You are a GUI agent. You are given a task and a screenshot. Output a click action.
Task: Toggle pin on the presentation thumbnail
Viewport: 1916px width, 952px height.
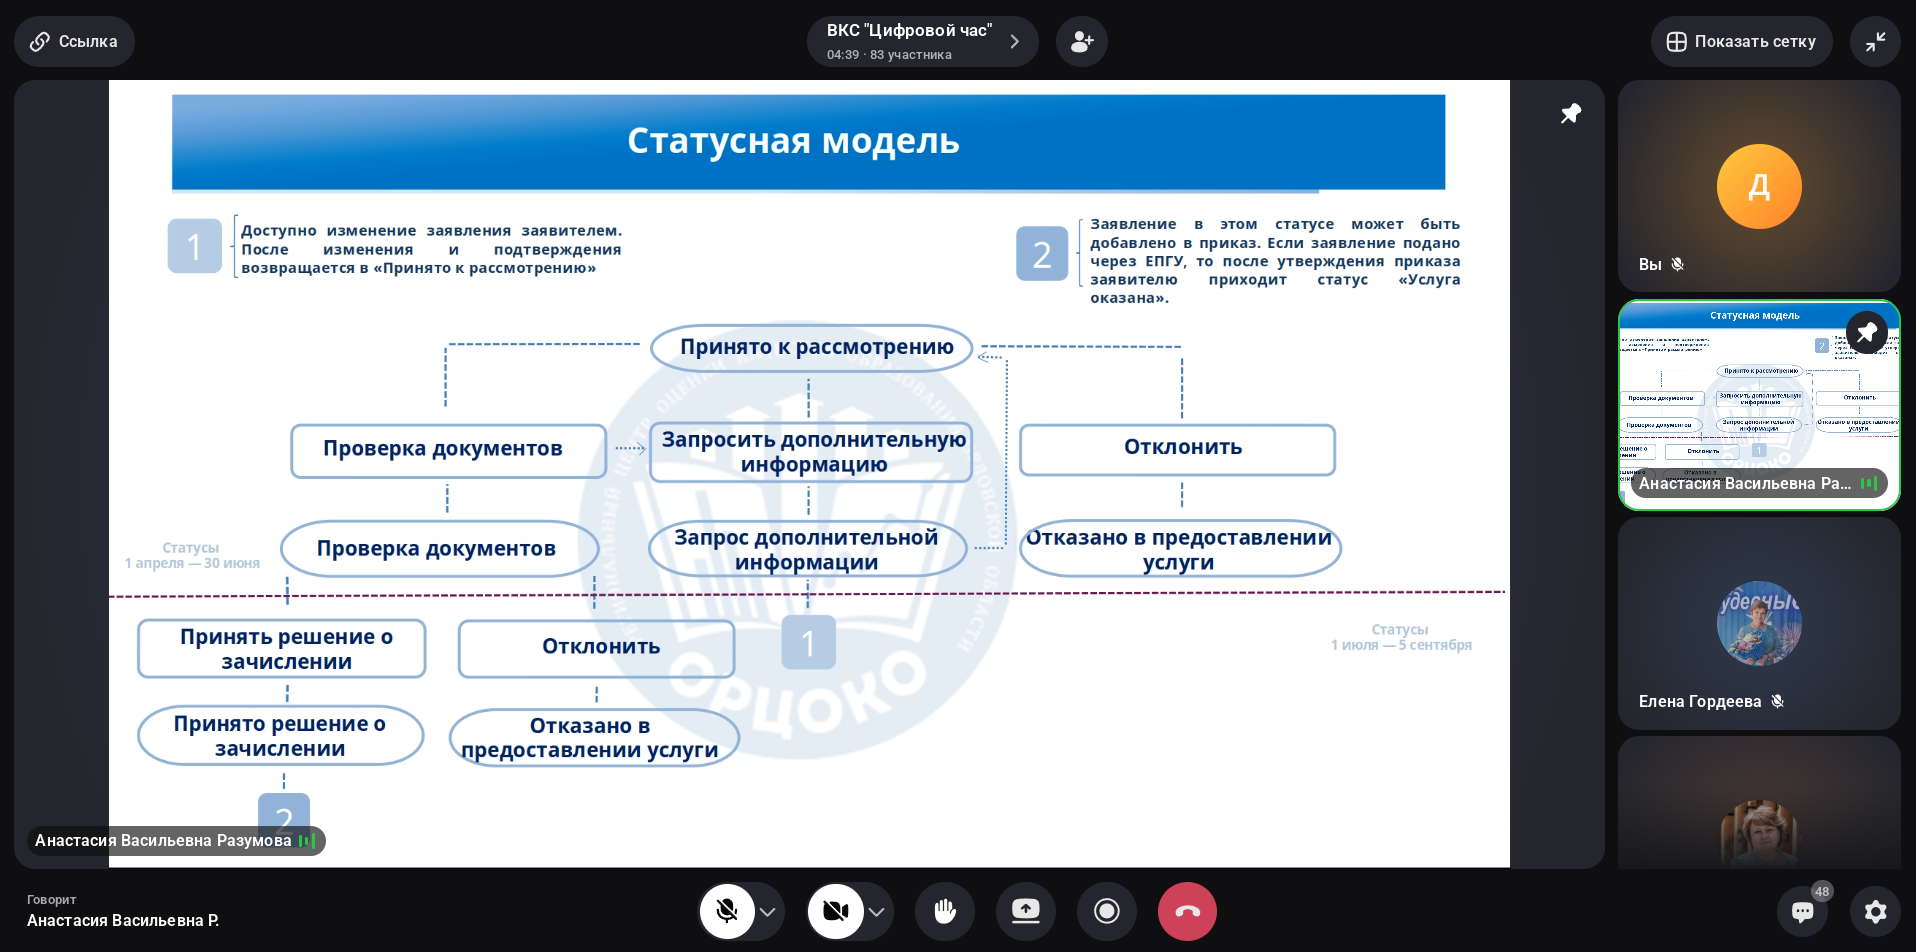click(1866, 333)
